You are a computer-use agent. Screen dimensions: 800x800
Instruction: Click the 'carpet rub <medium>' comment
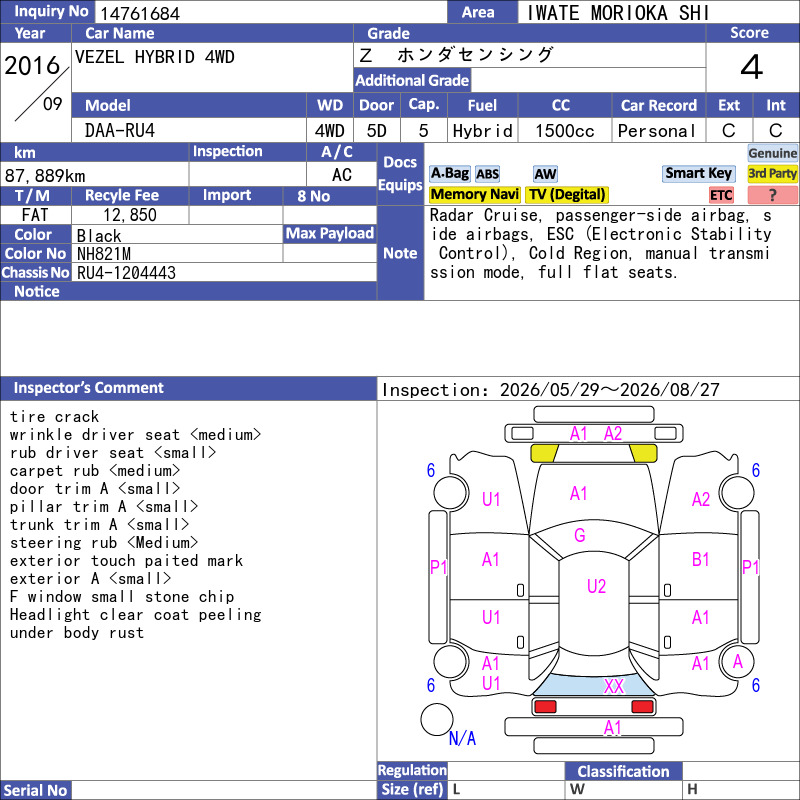(x=94, y=470)
